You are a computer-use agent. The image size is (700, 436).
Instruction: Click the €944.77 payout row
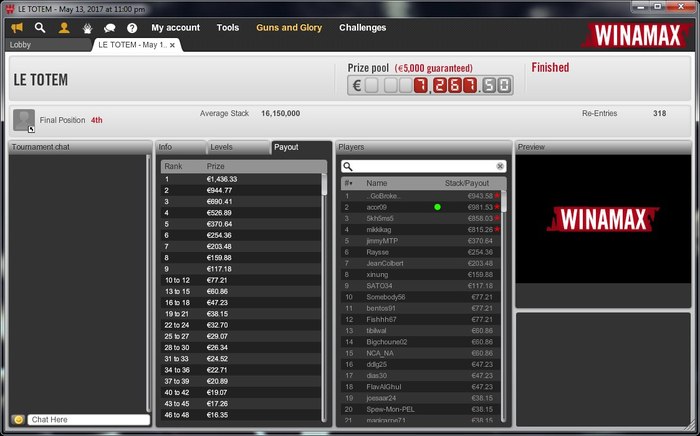tap(241, 190)
